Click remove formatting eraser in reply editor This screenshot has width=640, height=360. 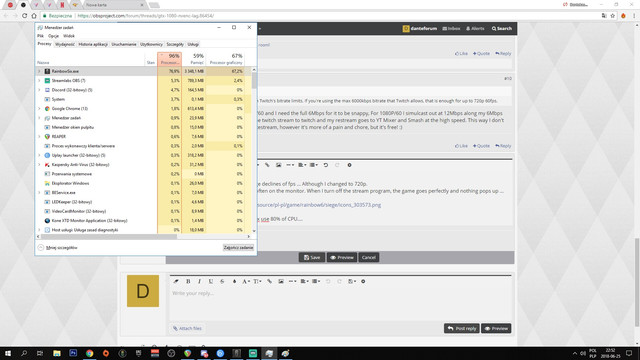(x=176, y=281)
